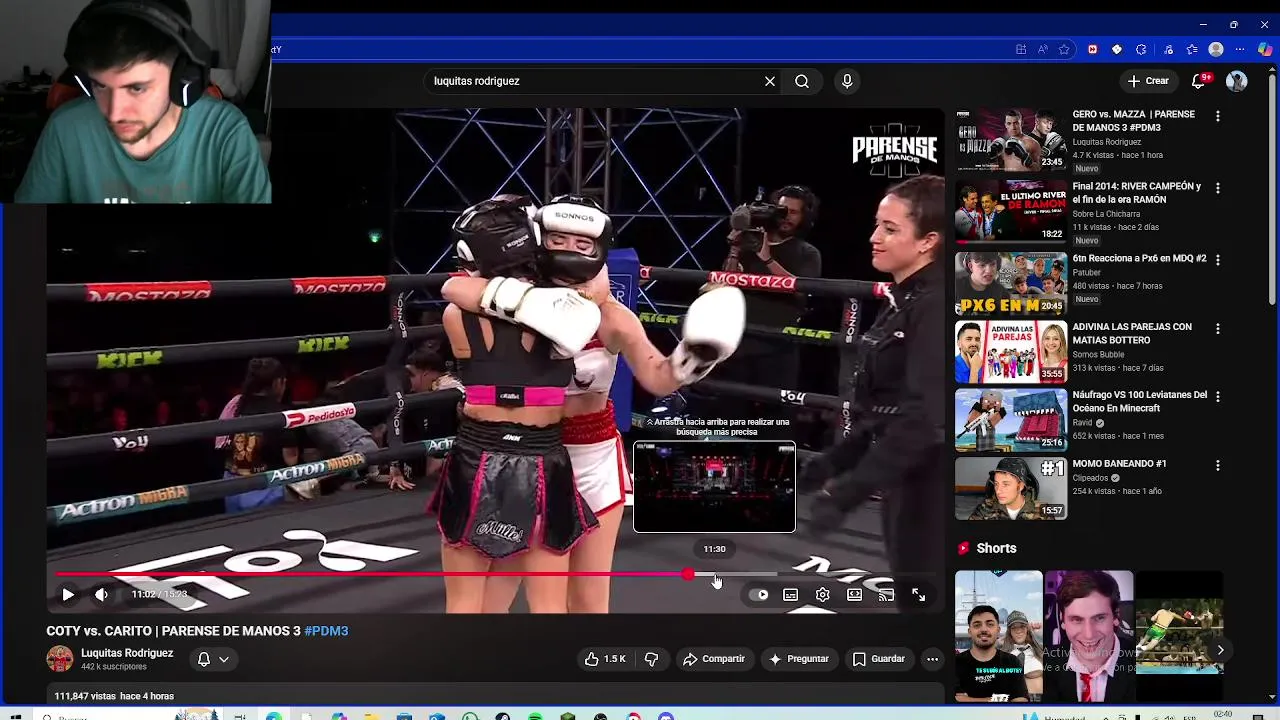The image size is (1280, 720).
Task: Open YouTube notifications bell
Action: pos(1199,81)
